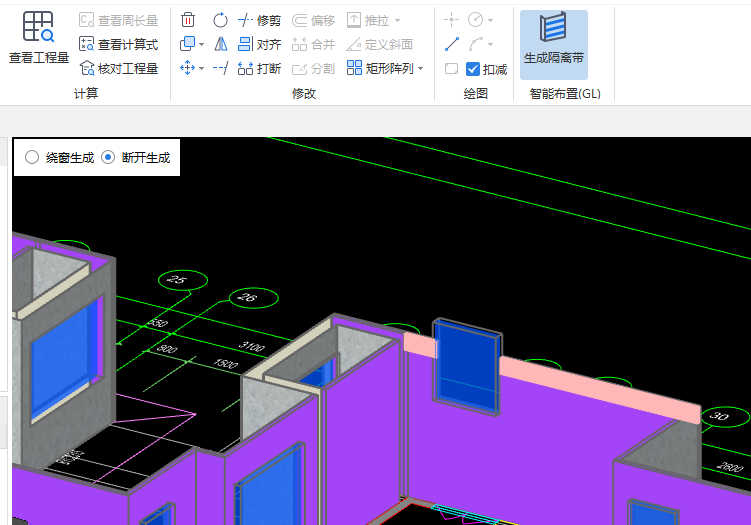Expand the move tool dropdown arrow
This screenshot has height=525, width=751.
202,69
